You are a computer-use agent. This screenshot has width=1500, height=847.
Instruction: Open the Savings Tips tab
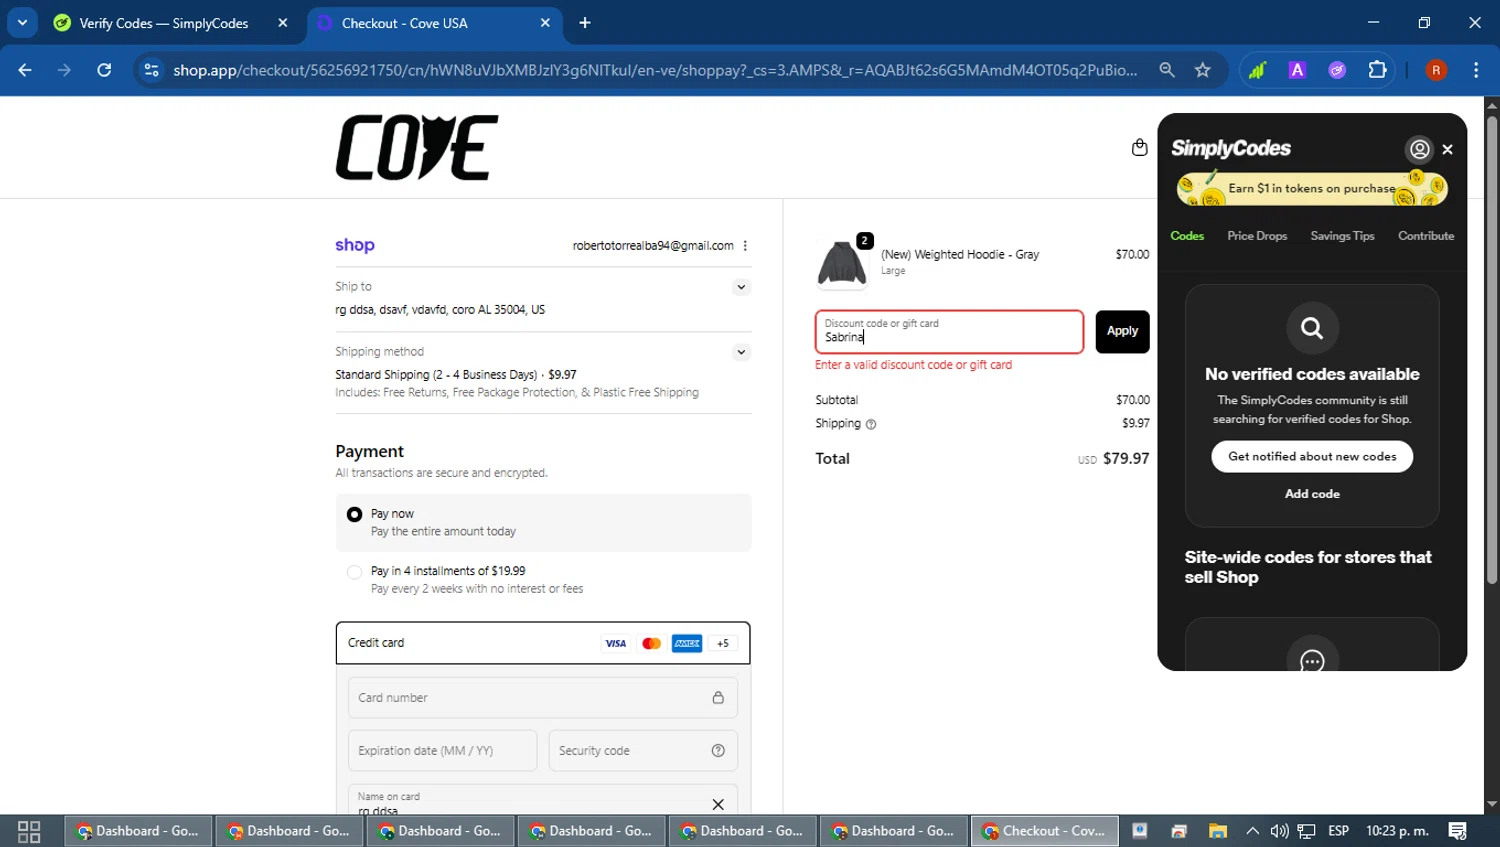tap(1342, 236)
